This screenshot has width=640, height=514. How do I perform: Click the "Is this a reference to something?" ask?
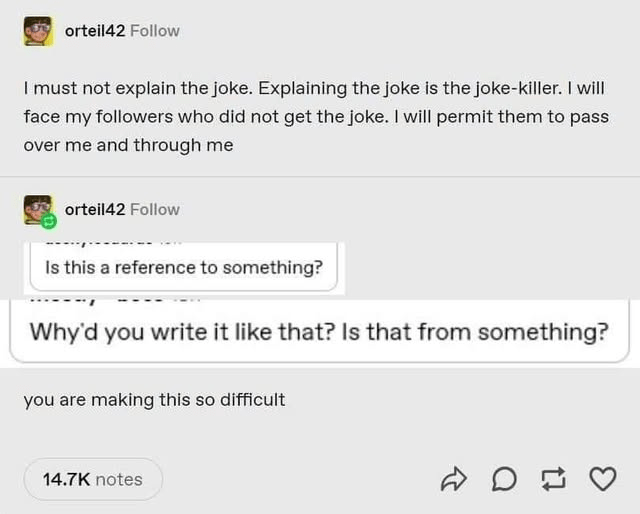tap(185, 268)
